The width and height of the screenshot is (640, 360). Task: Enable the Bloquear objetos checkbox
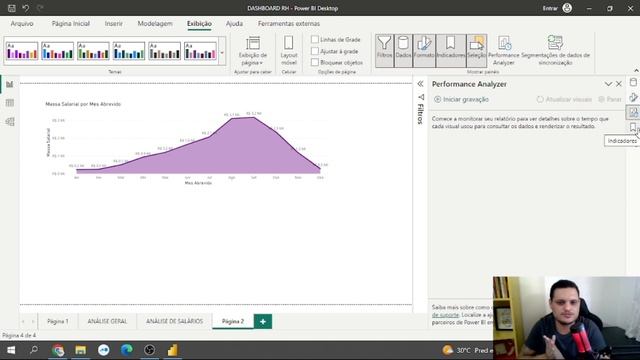coord(315,62)
